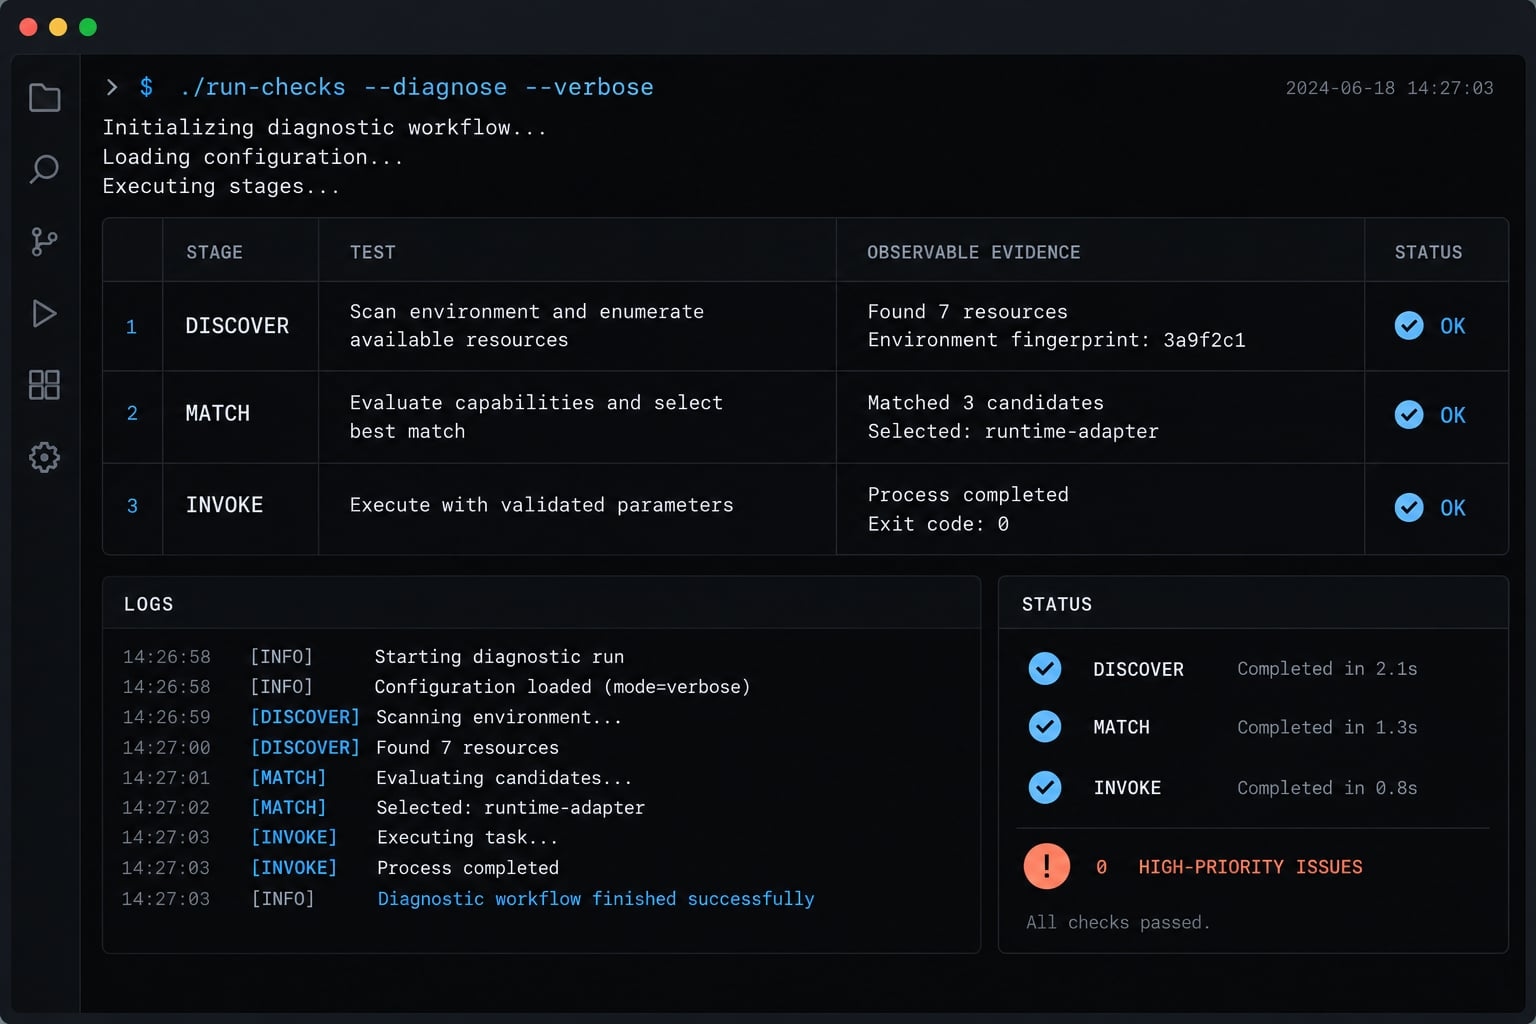This screenshot has width=1536, height=1024.
Task: Click log line 'Executing task...'
Action: pyautogui.click(x=467, y=837)
